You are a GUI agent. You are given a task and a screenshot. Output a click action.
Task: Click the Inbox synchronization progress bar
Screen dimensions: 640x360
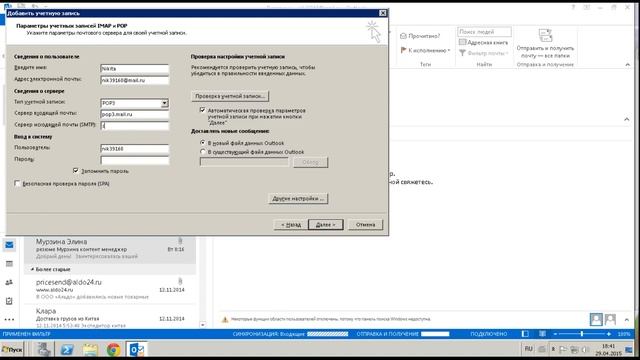coord(327,334)
